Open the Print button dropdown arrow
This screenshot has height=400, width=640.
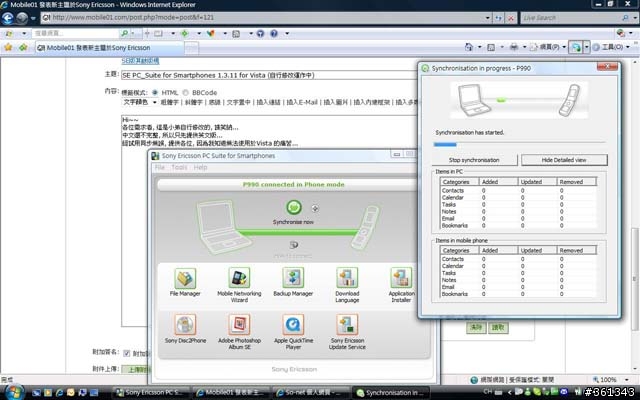[x=524, y=47]
